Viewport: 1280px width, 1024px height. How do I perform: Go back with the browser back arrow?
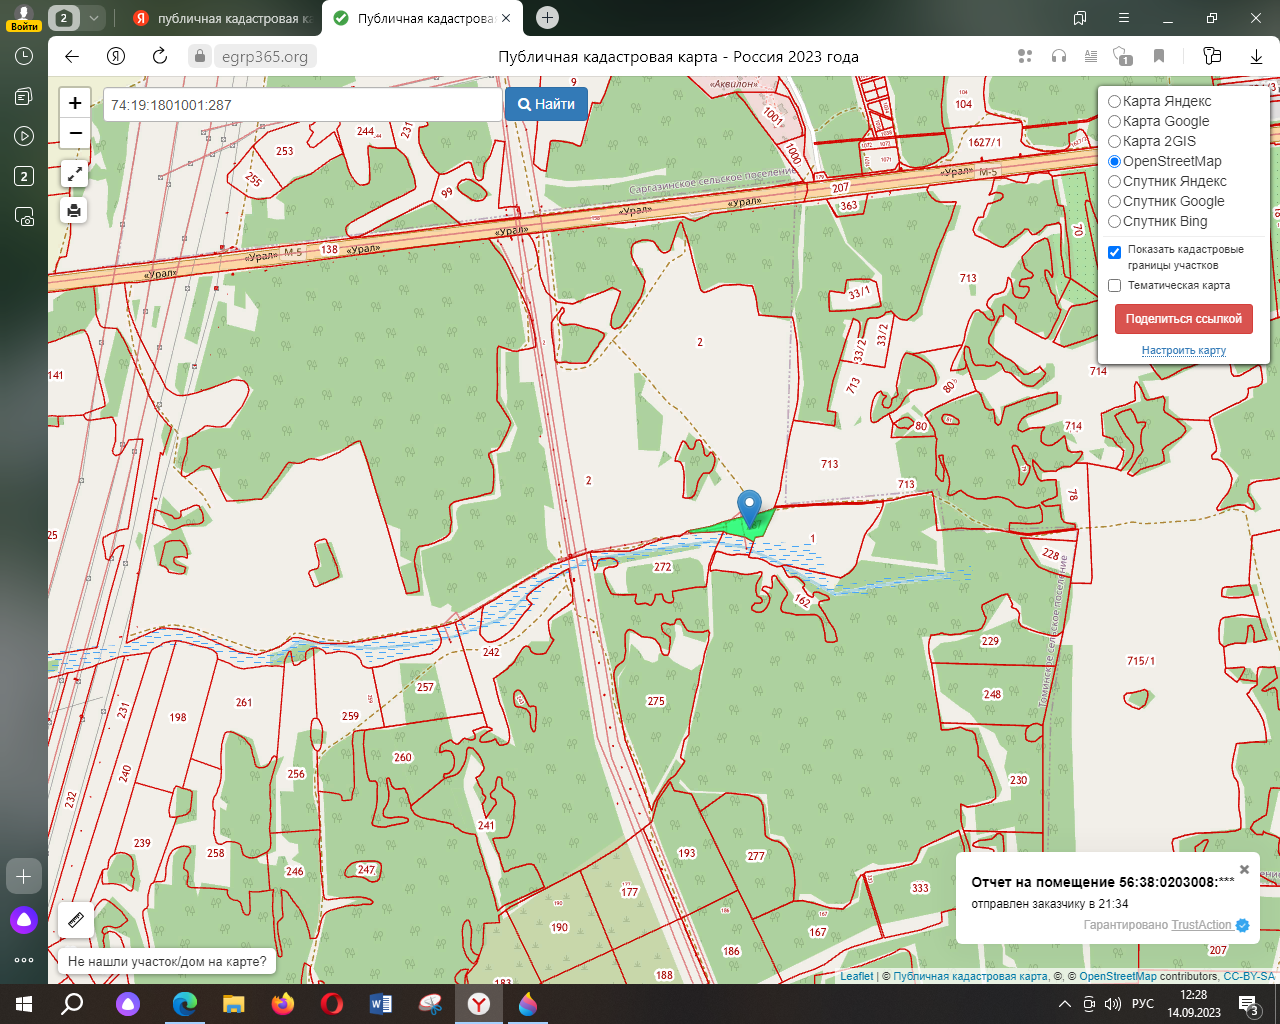72,56
